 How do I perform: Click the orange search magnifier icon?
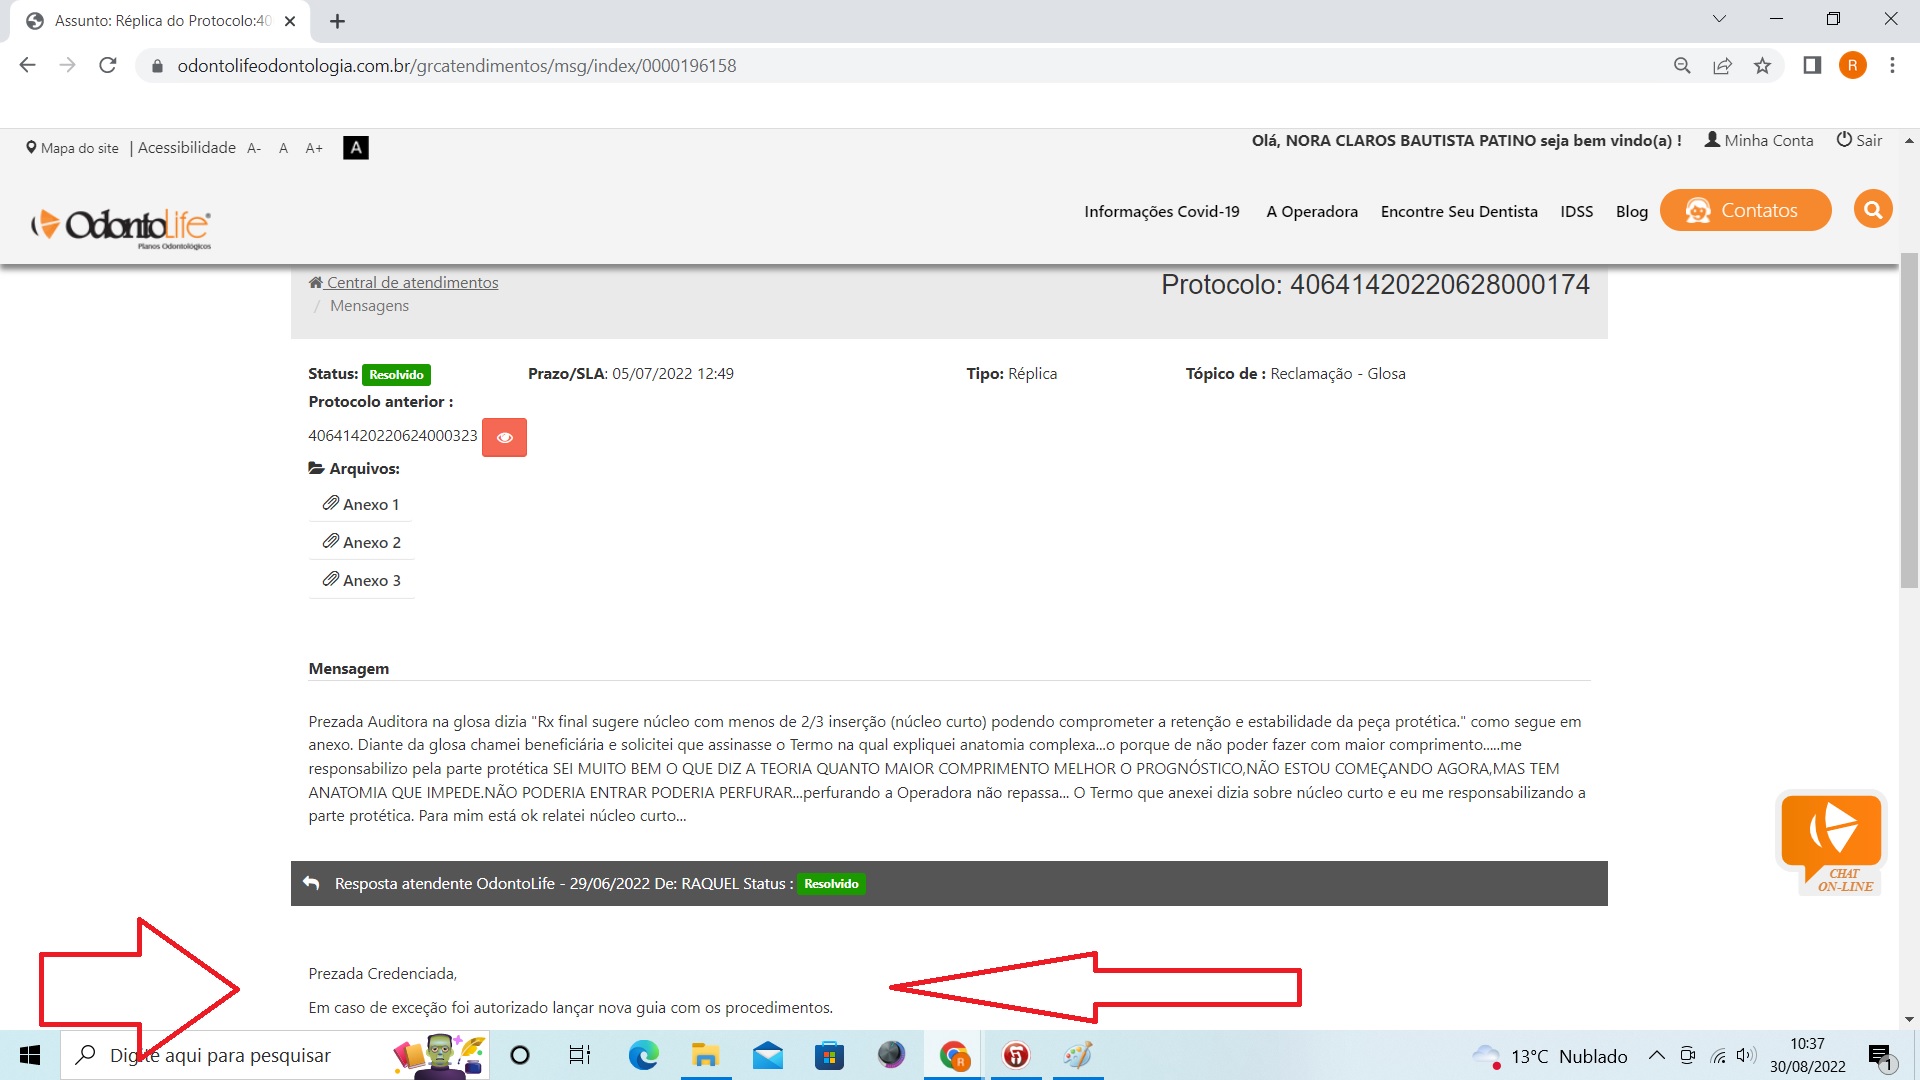point(1873,210)
